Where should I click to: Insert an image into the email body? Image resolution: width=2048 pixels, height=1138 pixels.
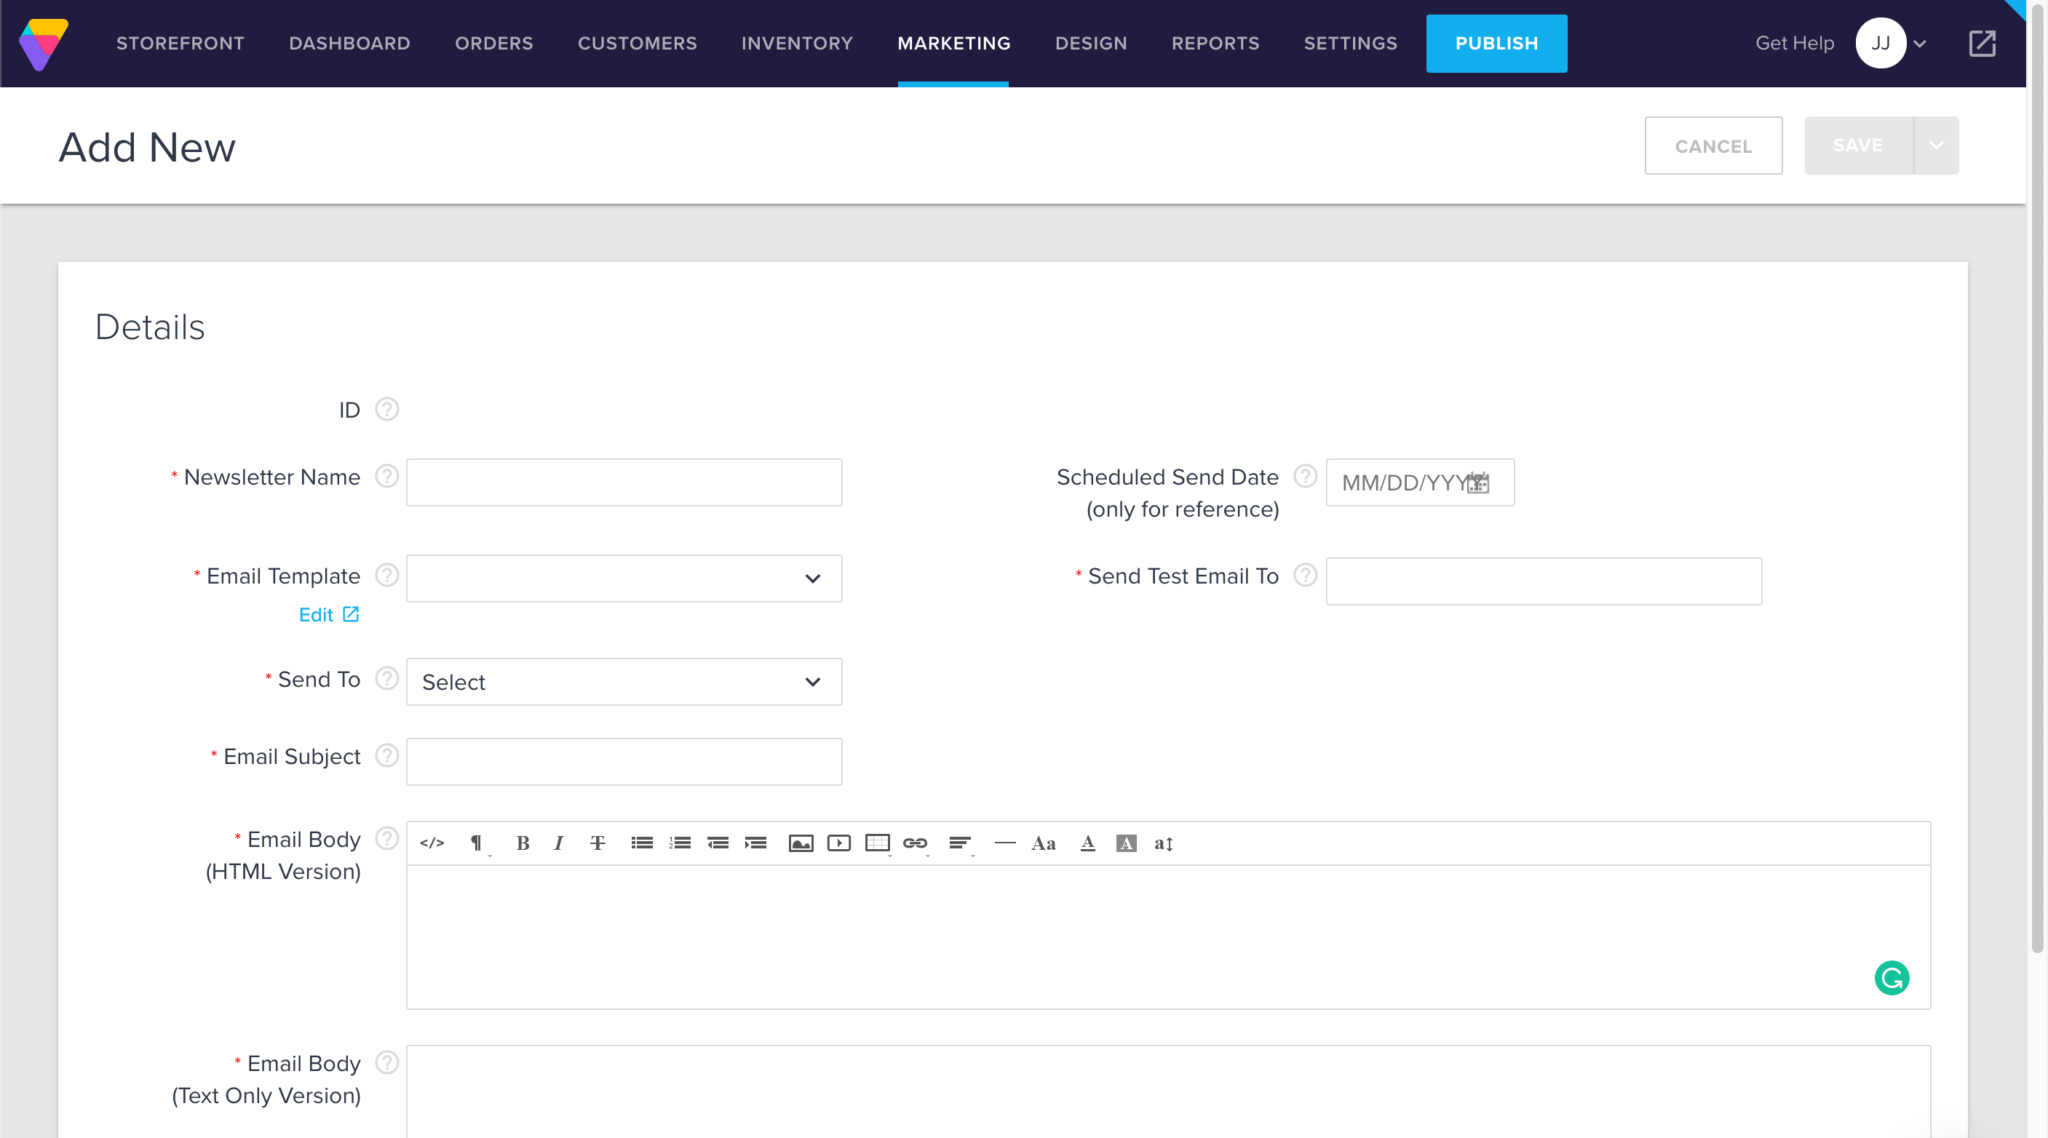tap(801, 843)
